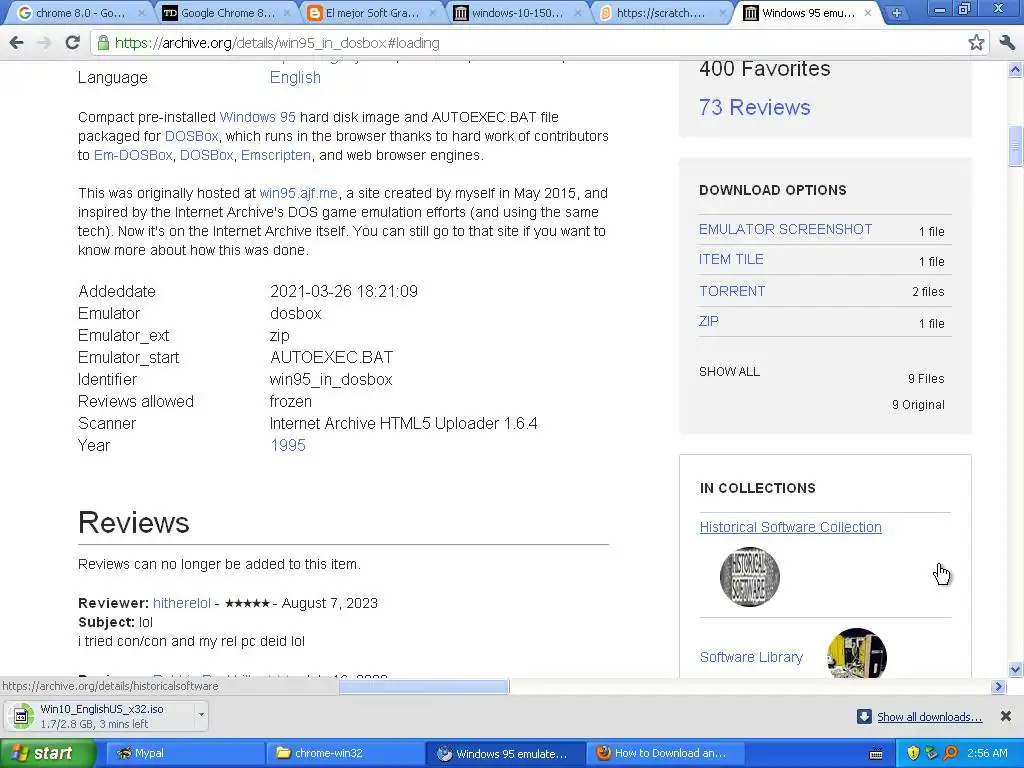The width and height of the screenshot is (1024, 768).
Task: Close the 'https://scratch....' tab
Action: (x=722, y=13)
